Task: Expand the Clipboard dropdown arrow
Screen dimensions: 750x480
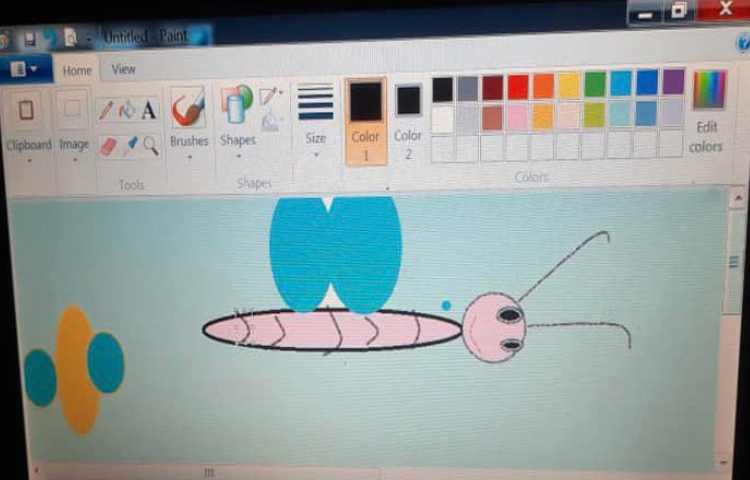Action: point(30,161)
